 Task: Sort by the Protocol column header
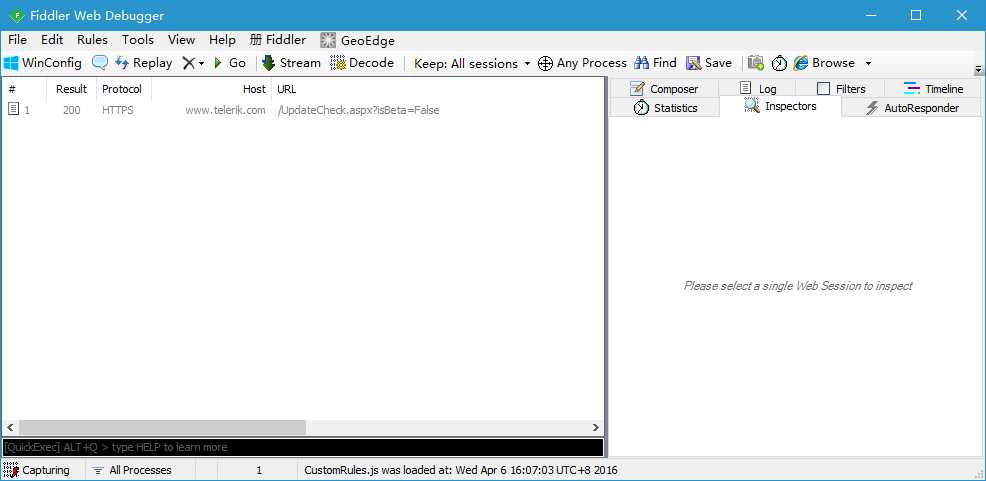coord(123,89)
